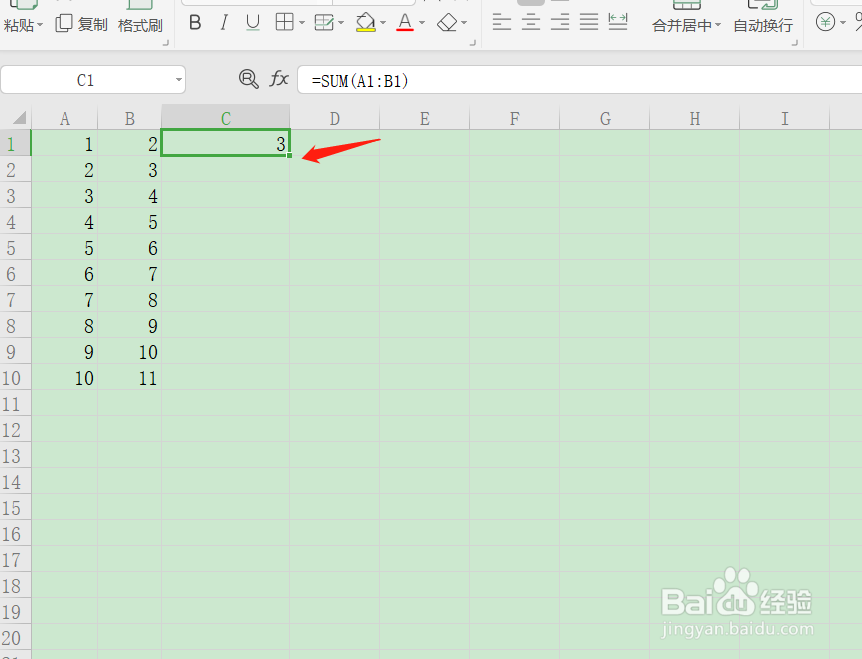Select column D header

point(335,118)
